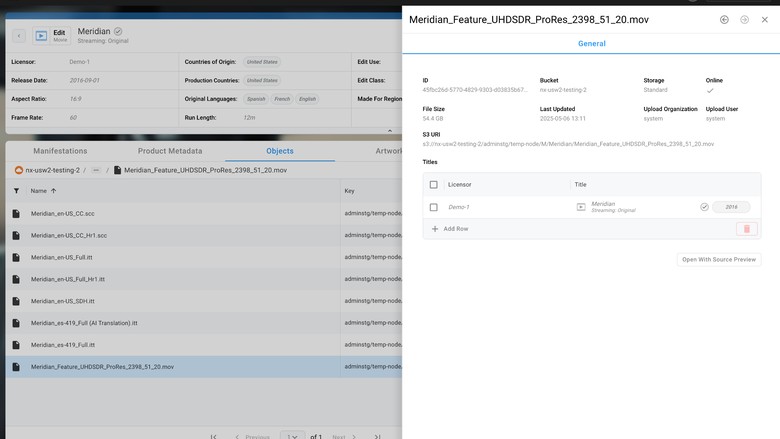
Task: Toggle the verified checkmark on Meridian title row
Action: [x=704, y=207]
